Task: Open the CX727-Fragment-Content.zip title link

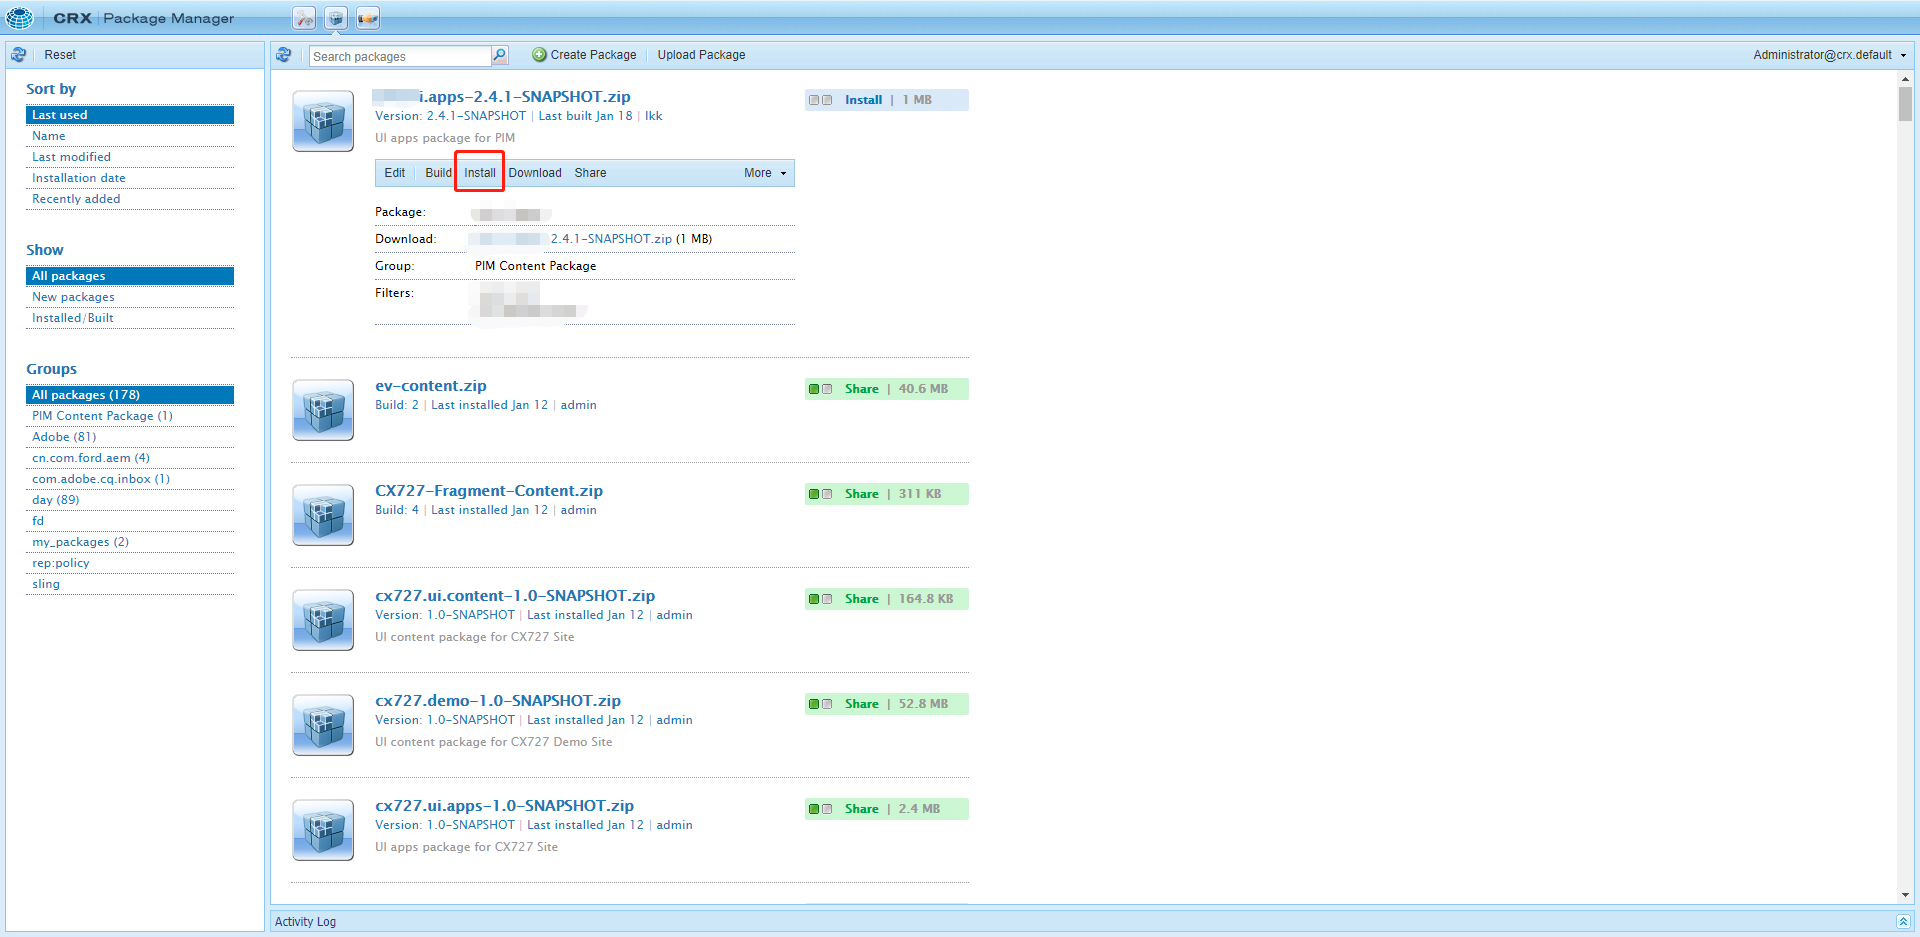Action: (489, 491)
